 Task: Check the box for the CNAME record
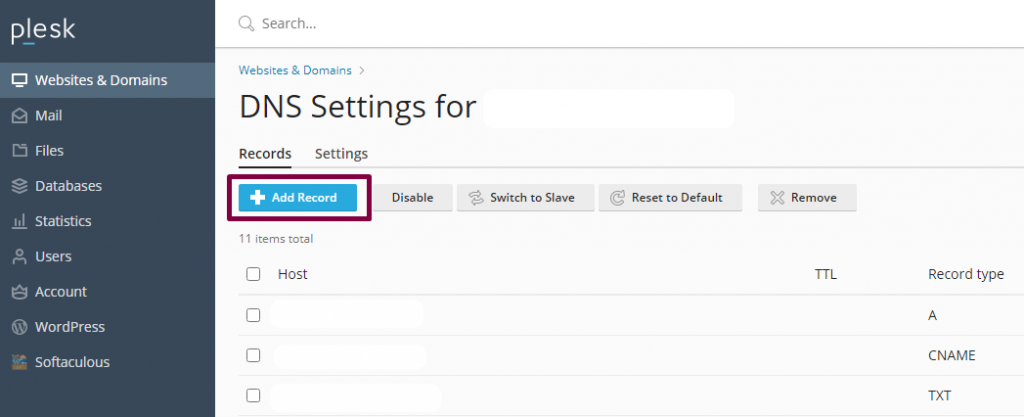pyautogui.click(x=253, y=355)
